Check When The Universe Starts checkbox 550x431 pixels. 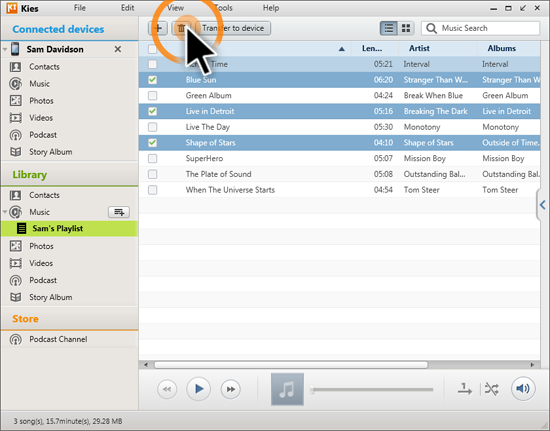[x=152, y=190]
